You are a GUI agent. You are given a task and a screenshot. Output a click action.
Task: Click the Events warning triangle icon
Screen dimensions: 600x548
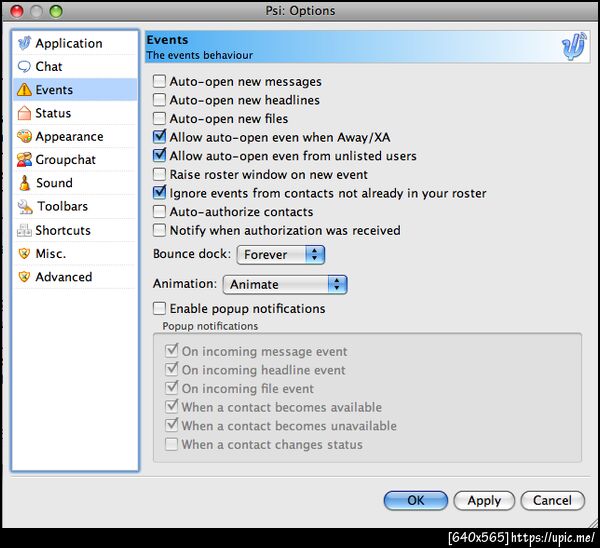tap(24, 90)
